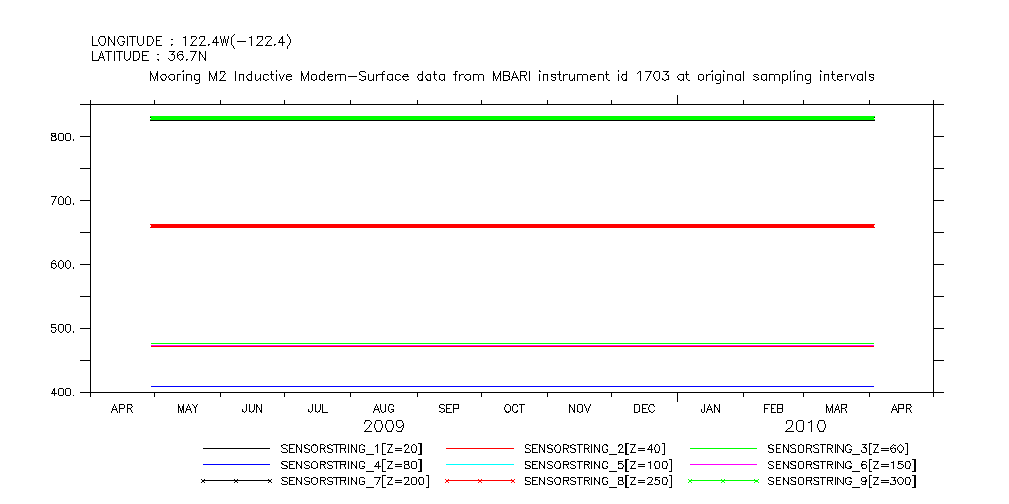Viewport: 1009px width, 504px height.
Task: Click the SENSORSTRING_7[Z=200] legend label
Action: (355, 481)
